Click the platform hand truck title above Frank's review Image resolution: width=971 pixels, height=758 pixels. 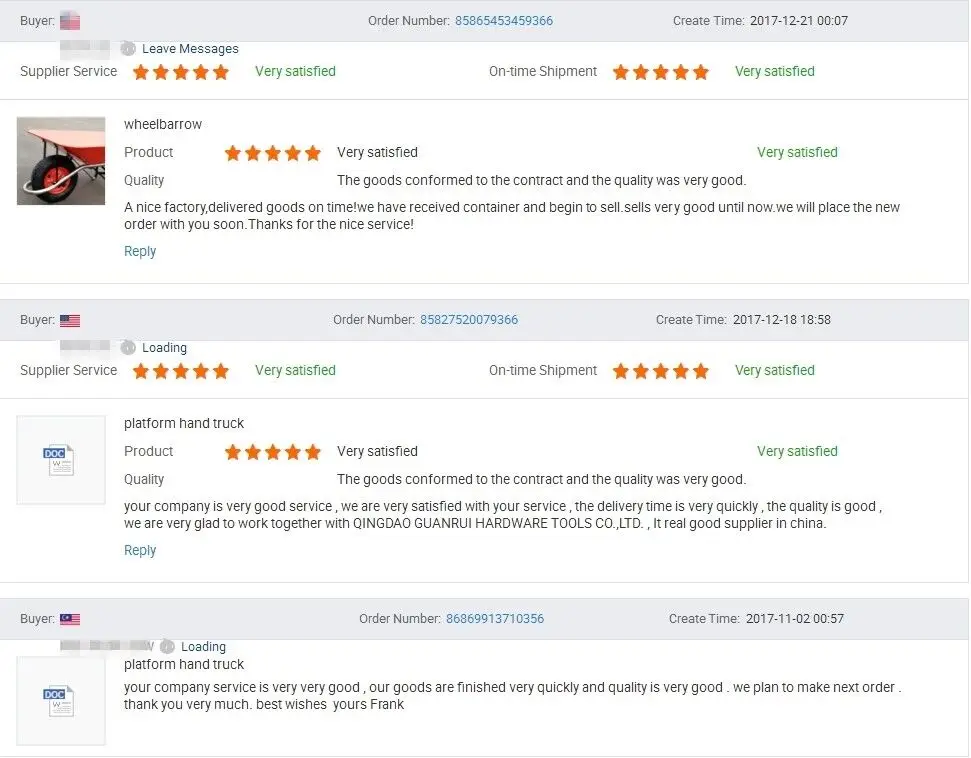coord(184,665)
